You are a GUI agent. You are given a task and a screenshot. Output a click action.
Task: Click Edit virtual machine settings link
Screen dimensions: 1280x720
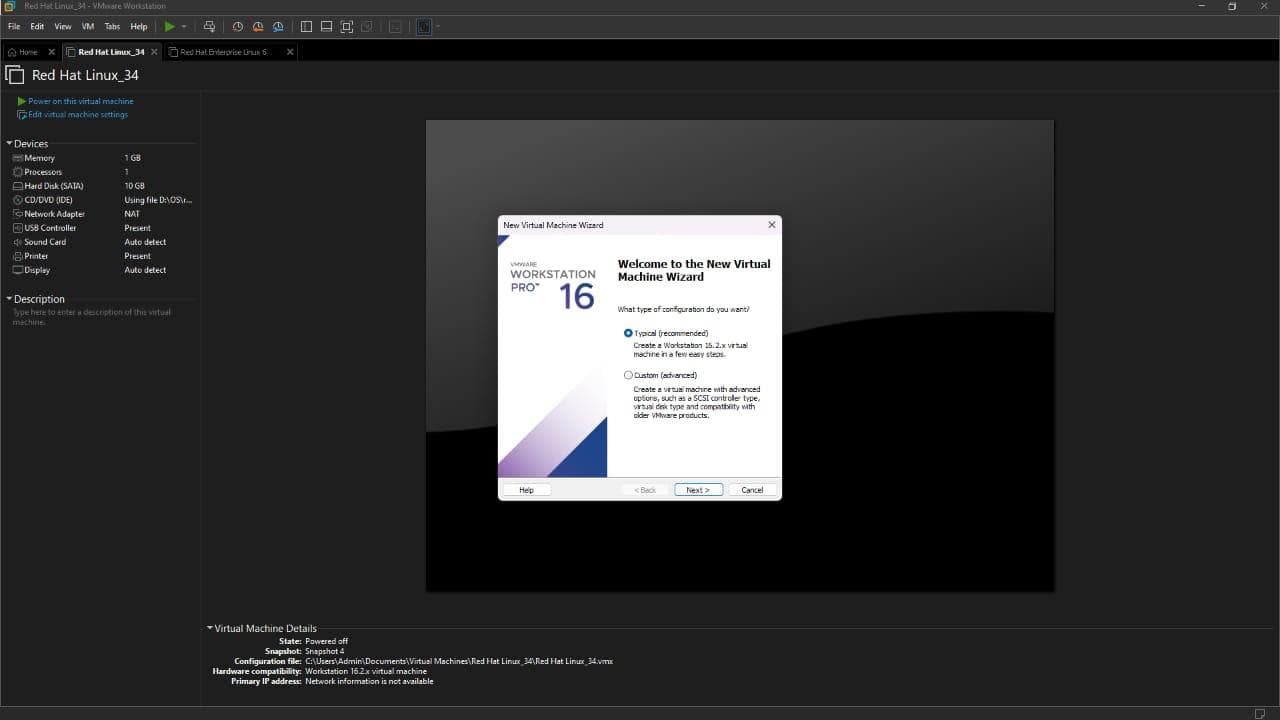78,115
